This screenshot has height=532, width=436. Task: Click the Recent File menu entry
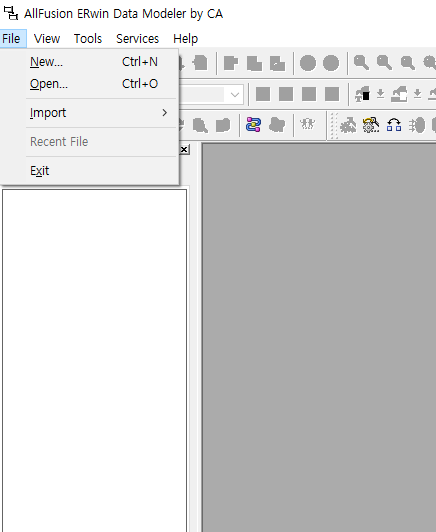90,141
